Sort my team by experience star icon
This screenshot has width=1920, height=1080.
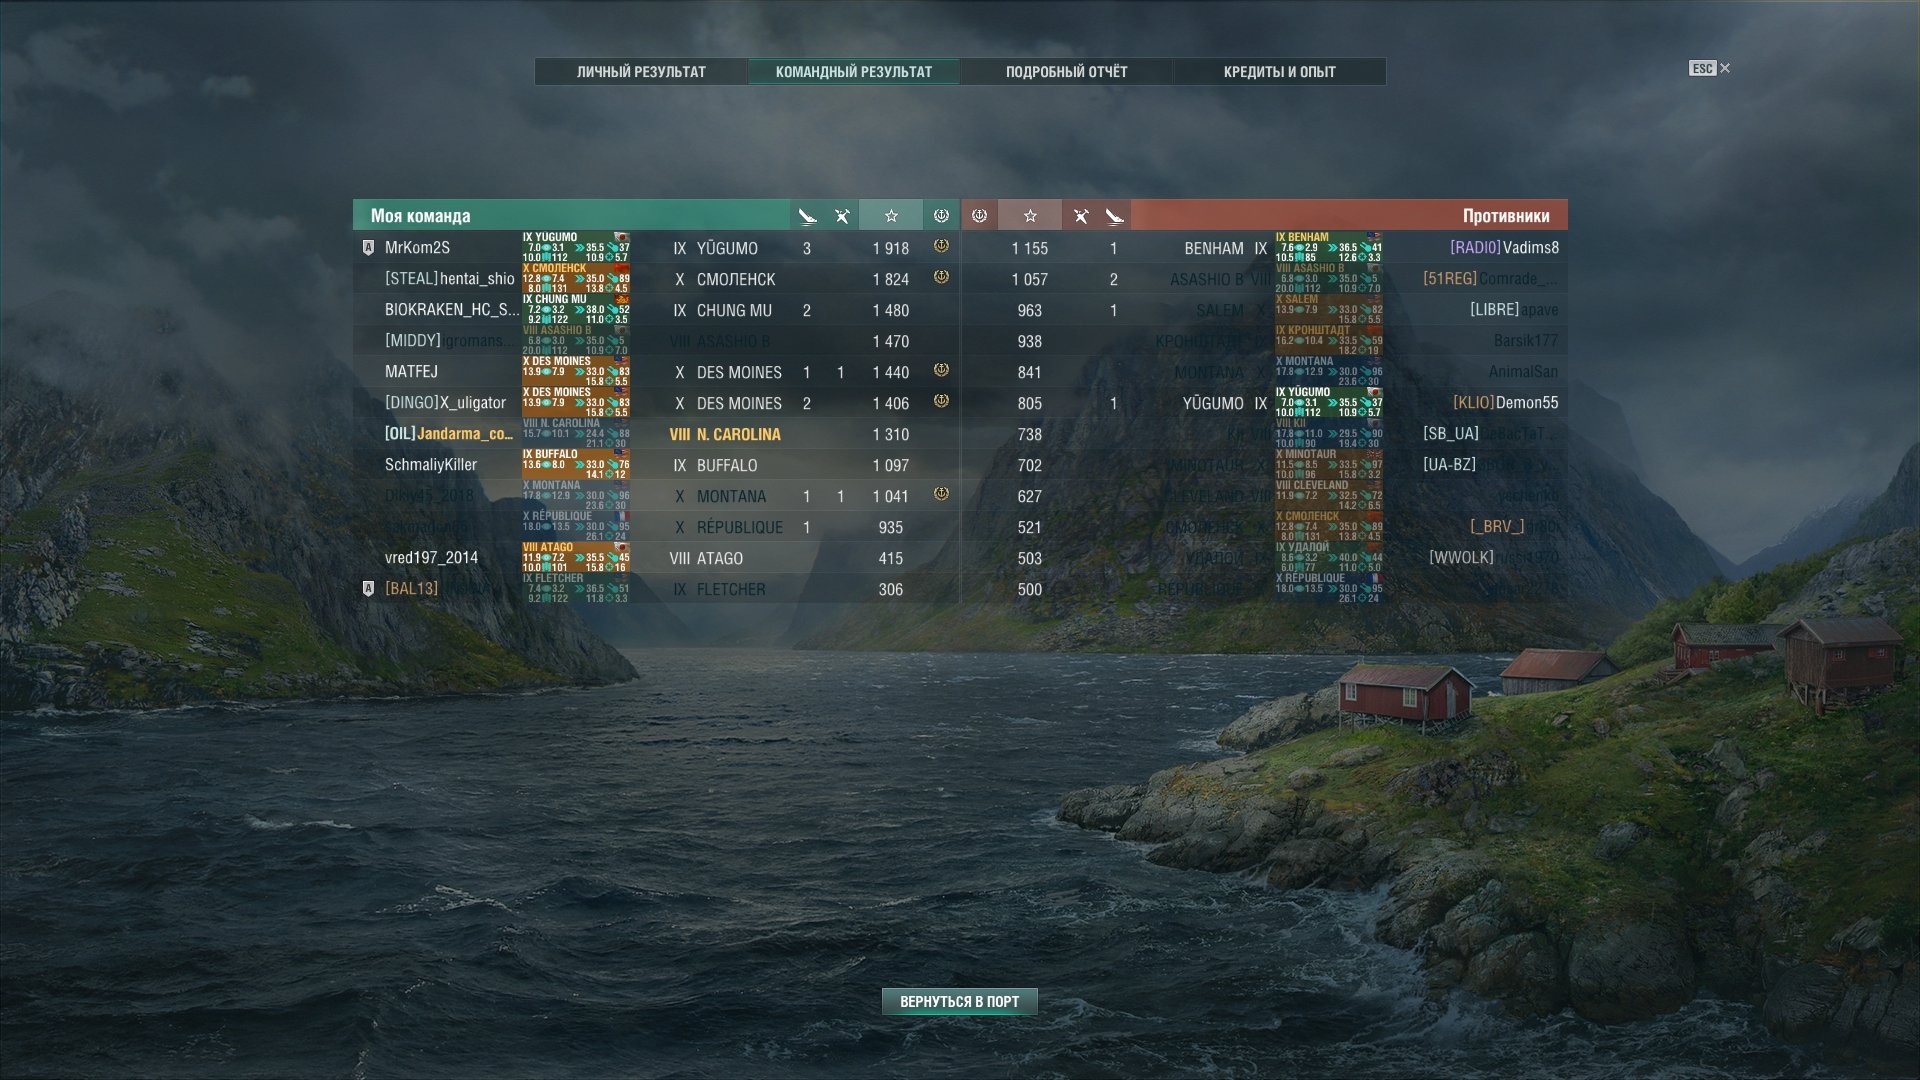click(891, 216)
